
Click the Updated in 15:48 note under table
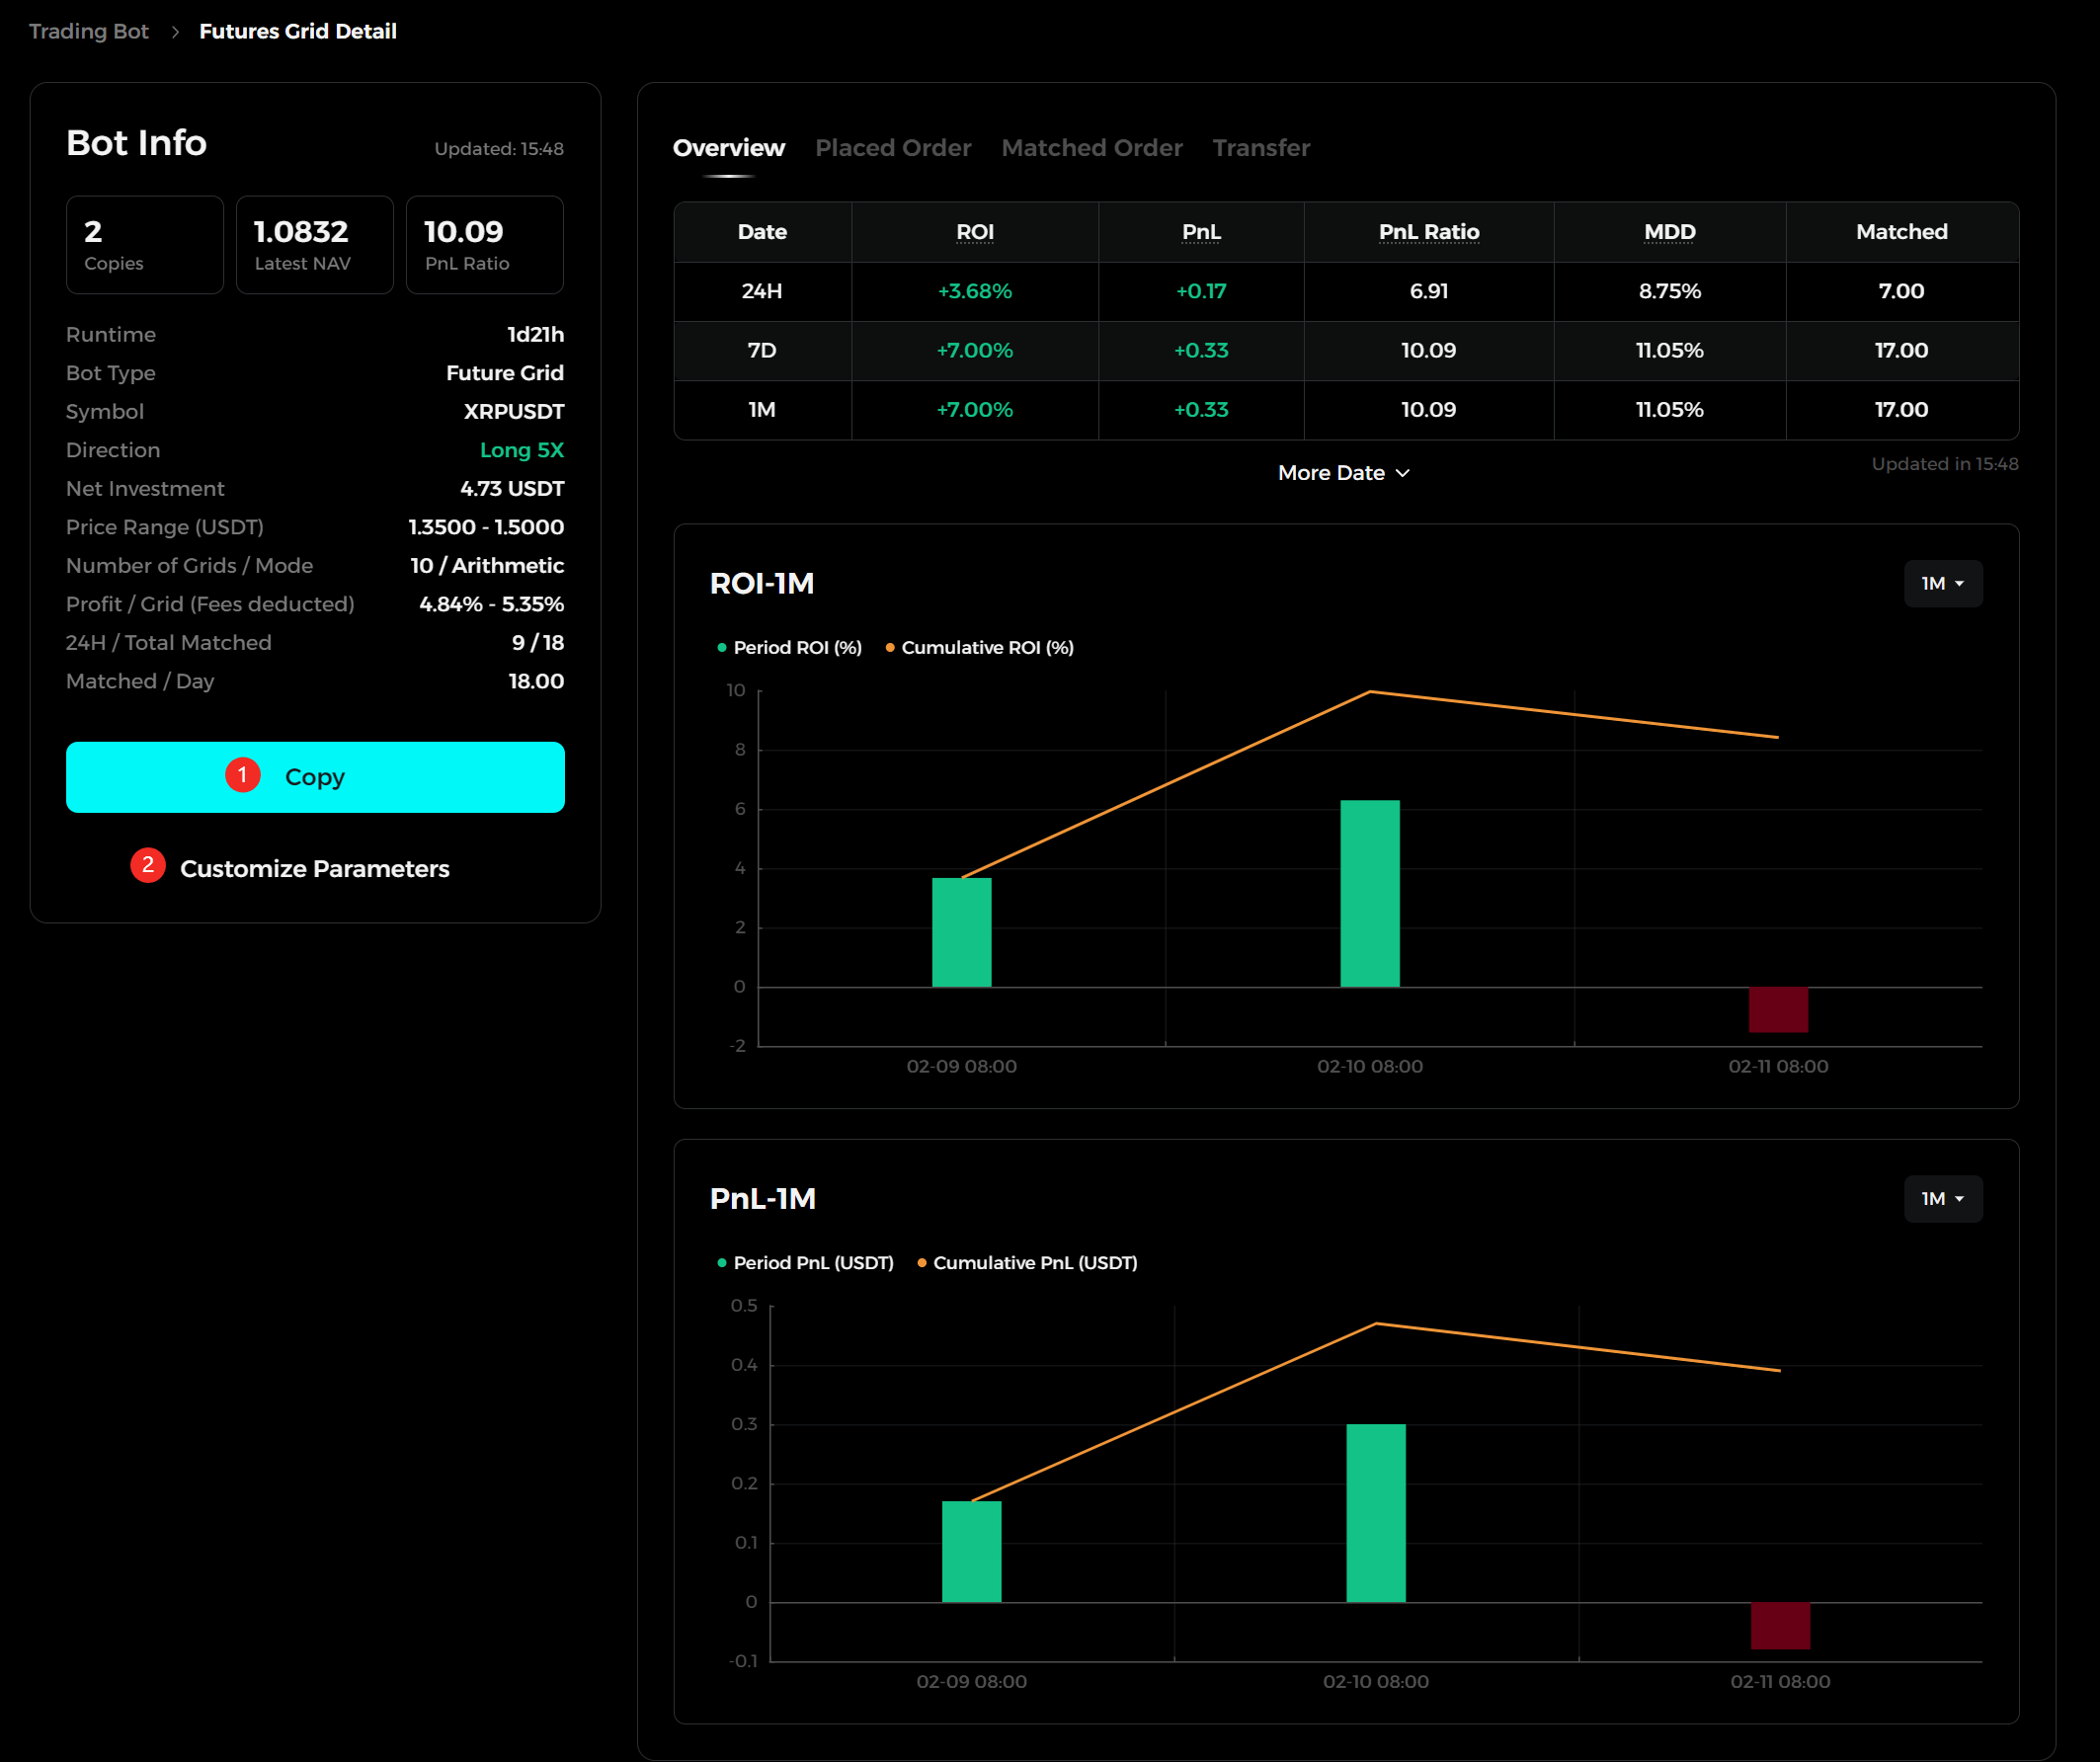(1945, 464)
